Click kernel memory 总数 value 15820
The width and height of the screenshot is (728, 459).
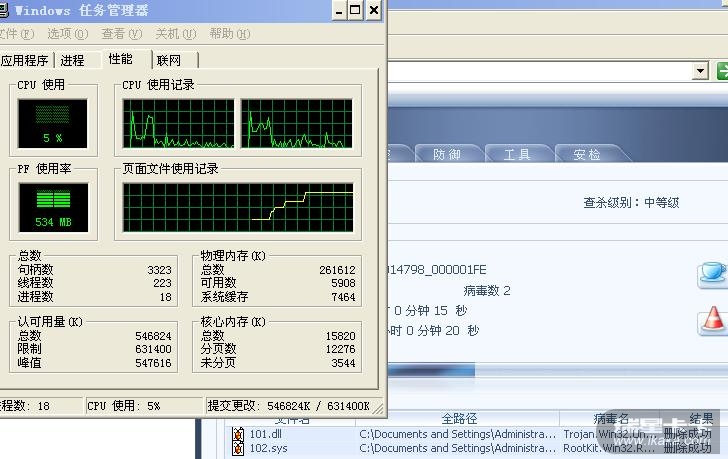(340, 336)
